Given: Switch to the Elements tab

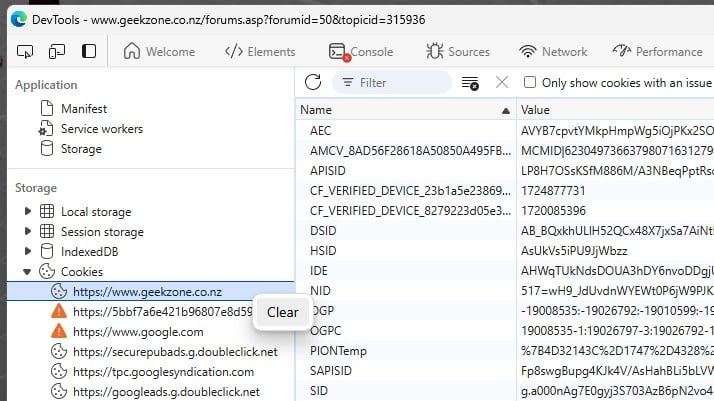Looking at the screenshot, I should coord(260,51).
